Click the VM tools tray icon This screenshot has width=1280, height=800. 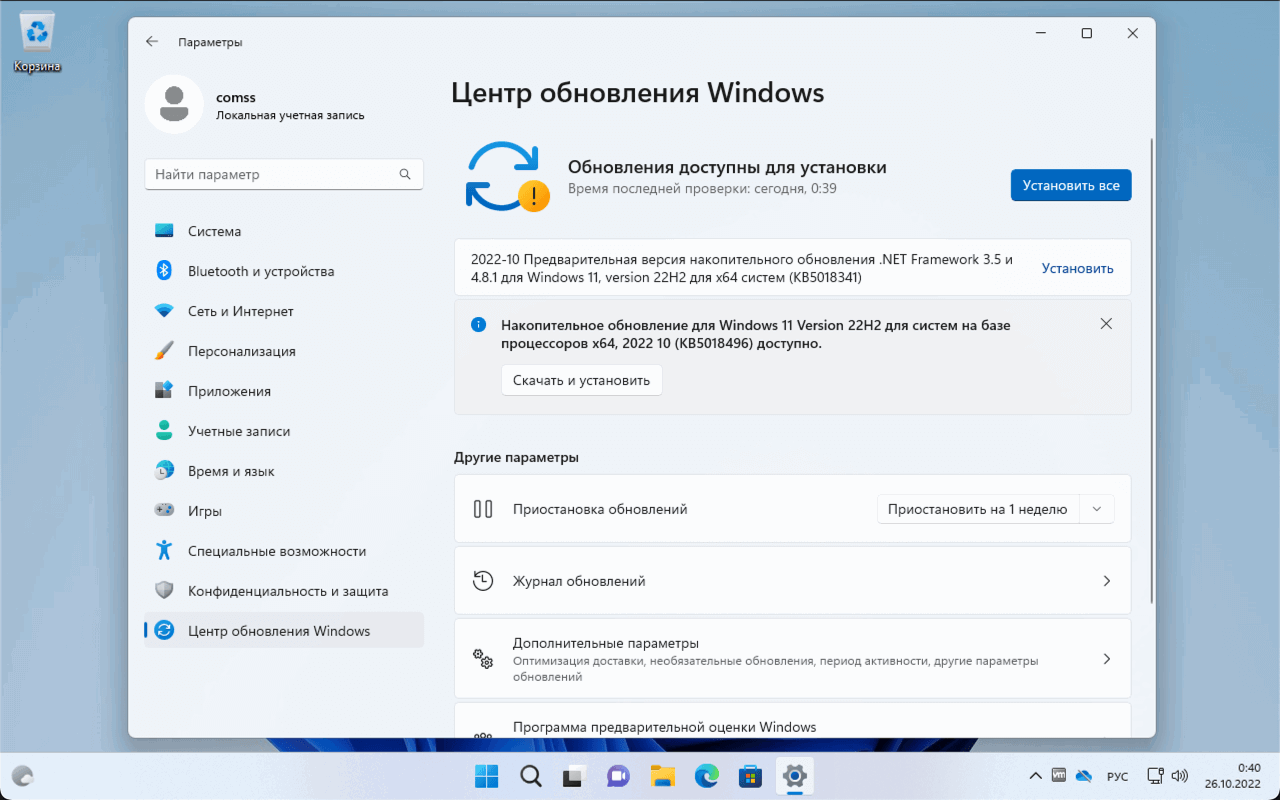1060,776
